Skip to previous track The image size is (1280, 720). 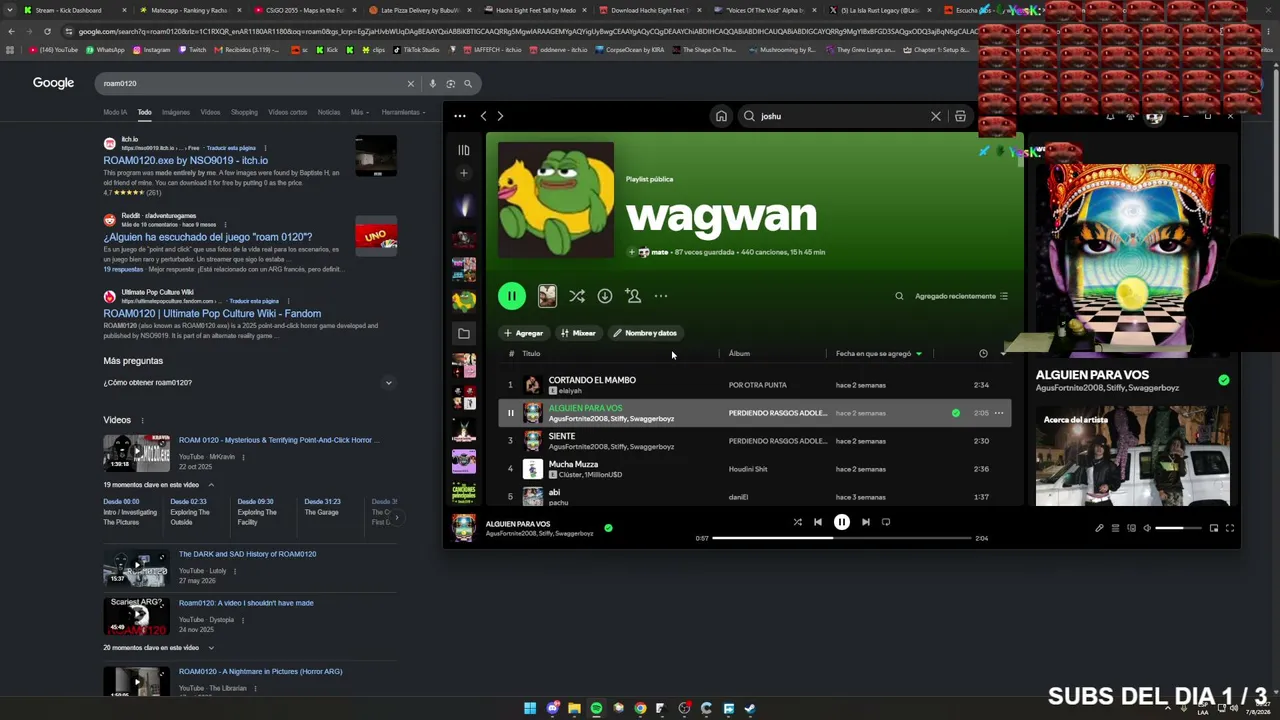tap(817, 522)
